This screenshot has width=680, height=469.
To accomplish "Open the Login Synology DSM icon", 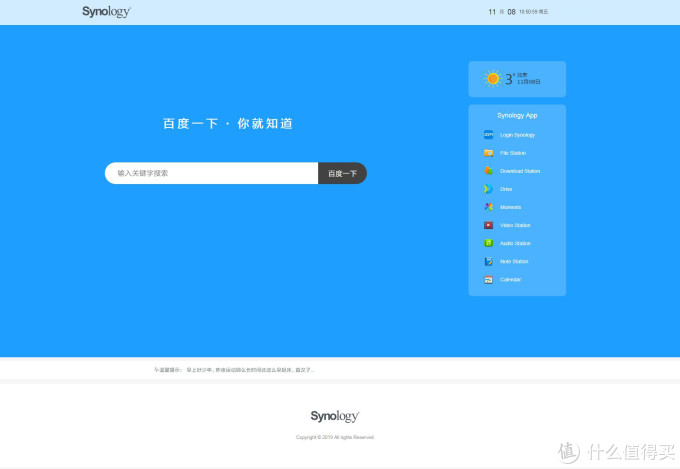I will point(488,134).
